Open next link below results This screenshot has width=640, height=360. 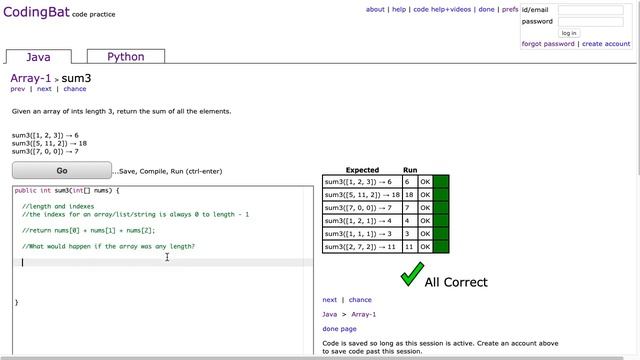[329, 300]
